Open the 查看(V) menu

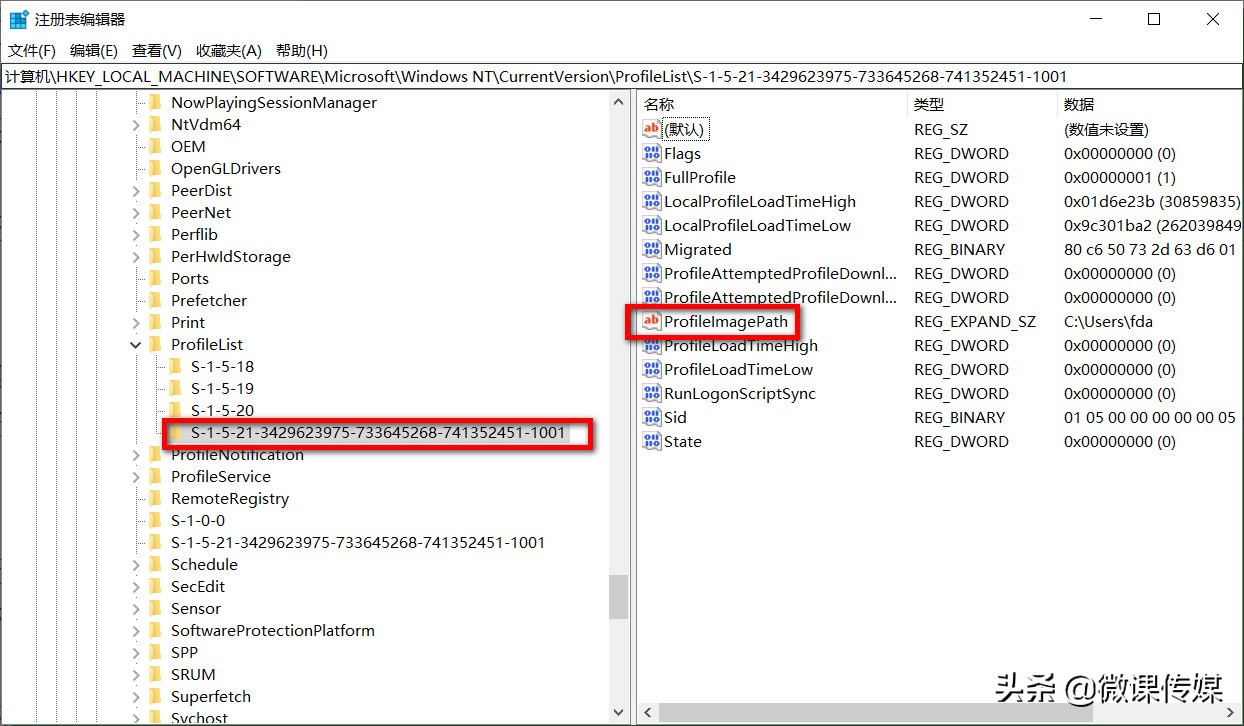157,51
